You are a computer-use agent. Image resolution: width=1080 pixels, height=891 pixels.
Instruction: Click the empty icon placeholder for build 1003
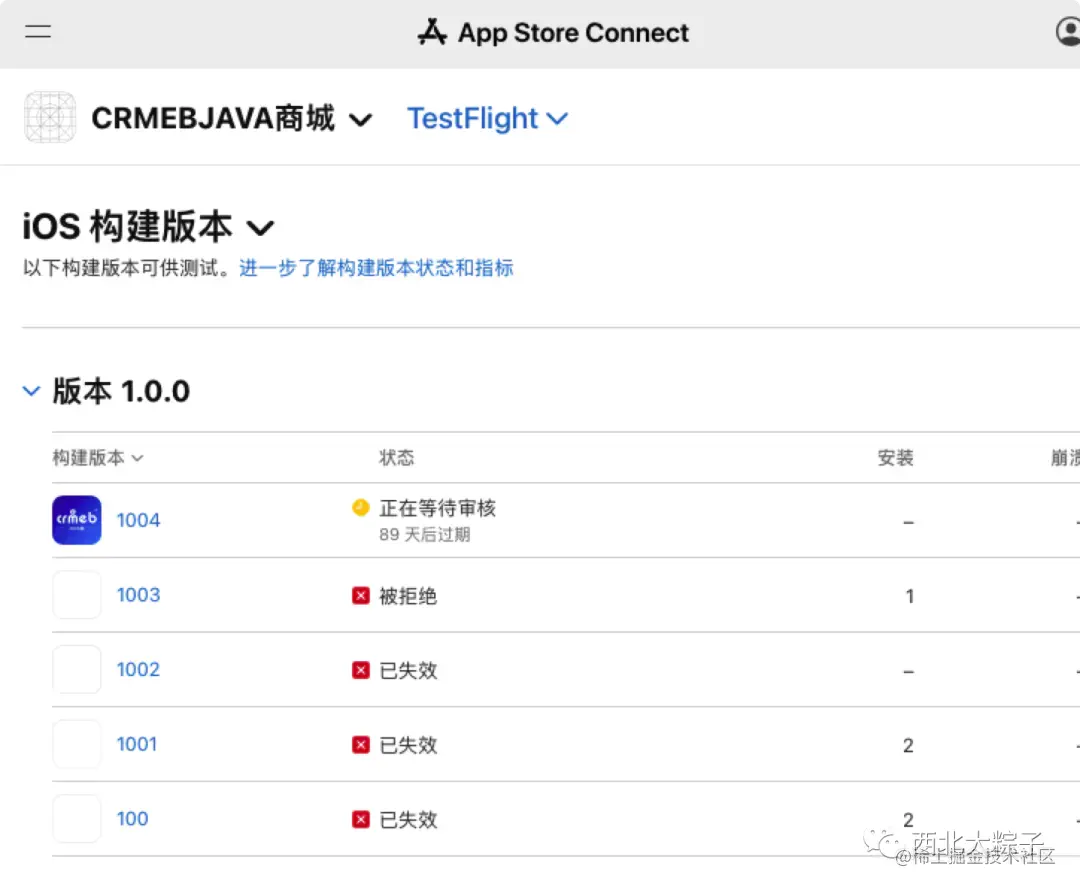pyautogui.click(x=77, y=595)
